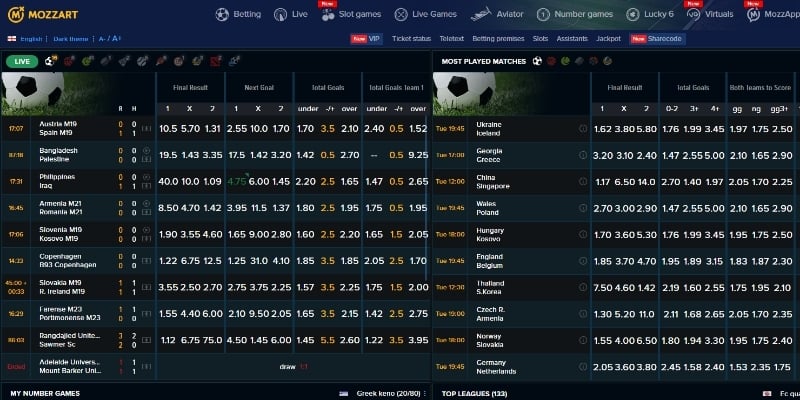Open the Aviator plane icon

click(481, 14)
